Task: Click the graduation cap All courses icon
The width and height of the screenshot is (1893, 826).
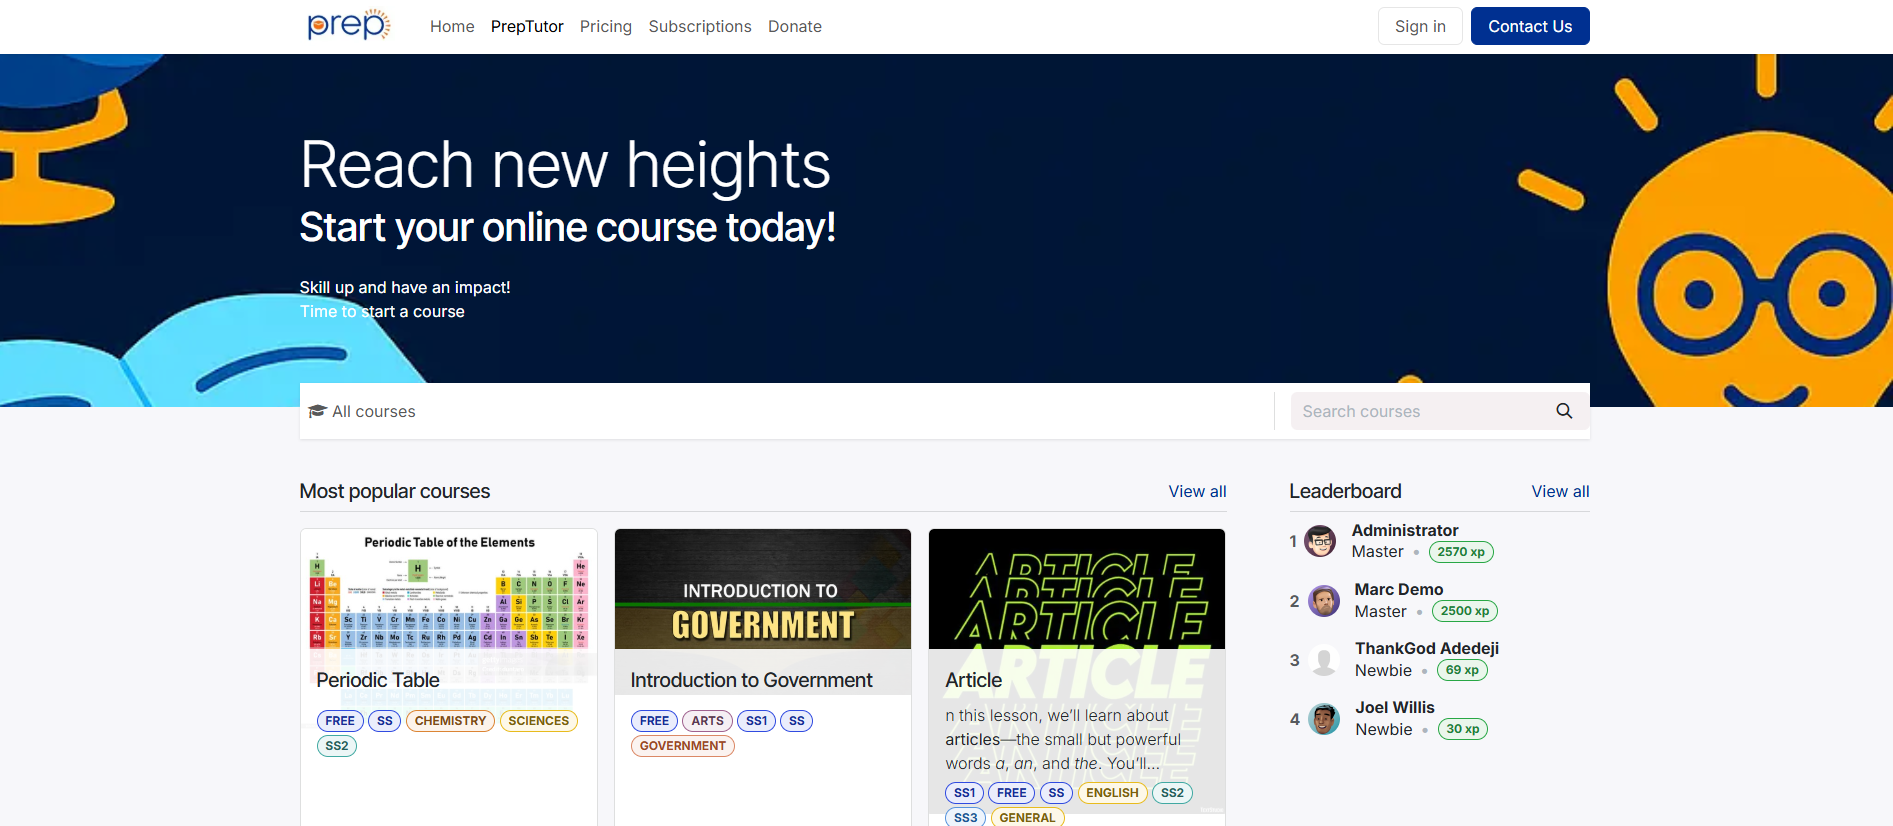Action: pyautogui.click(x=318, y=411)
